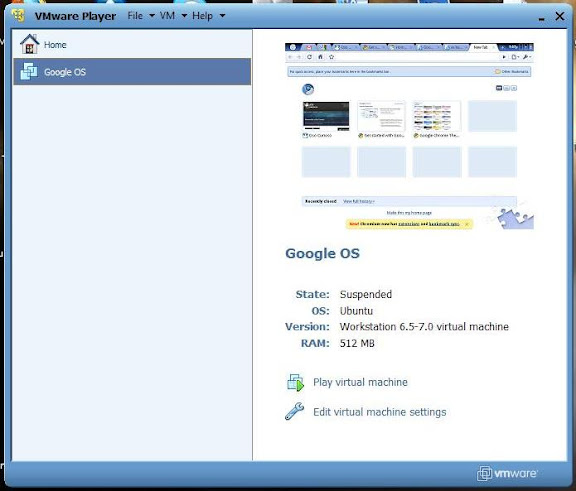Click the Google OS heading text
This screenshot has height=491, width=576.
[x=323, y=253]
